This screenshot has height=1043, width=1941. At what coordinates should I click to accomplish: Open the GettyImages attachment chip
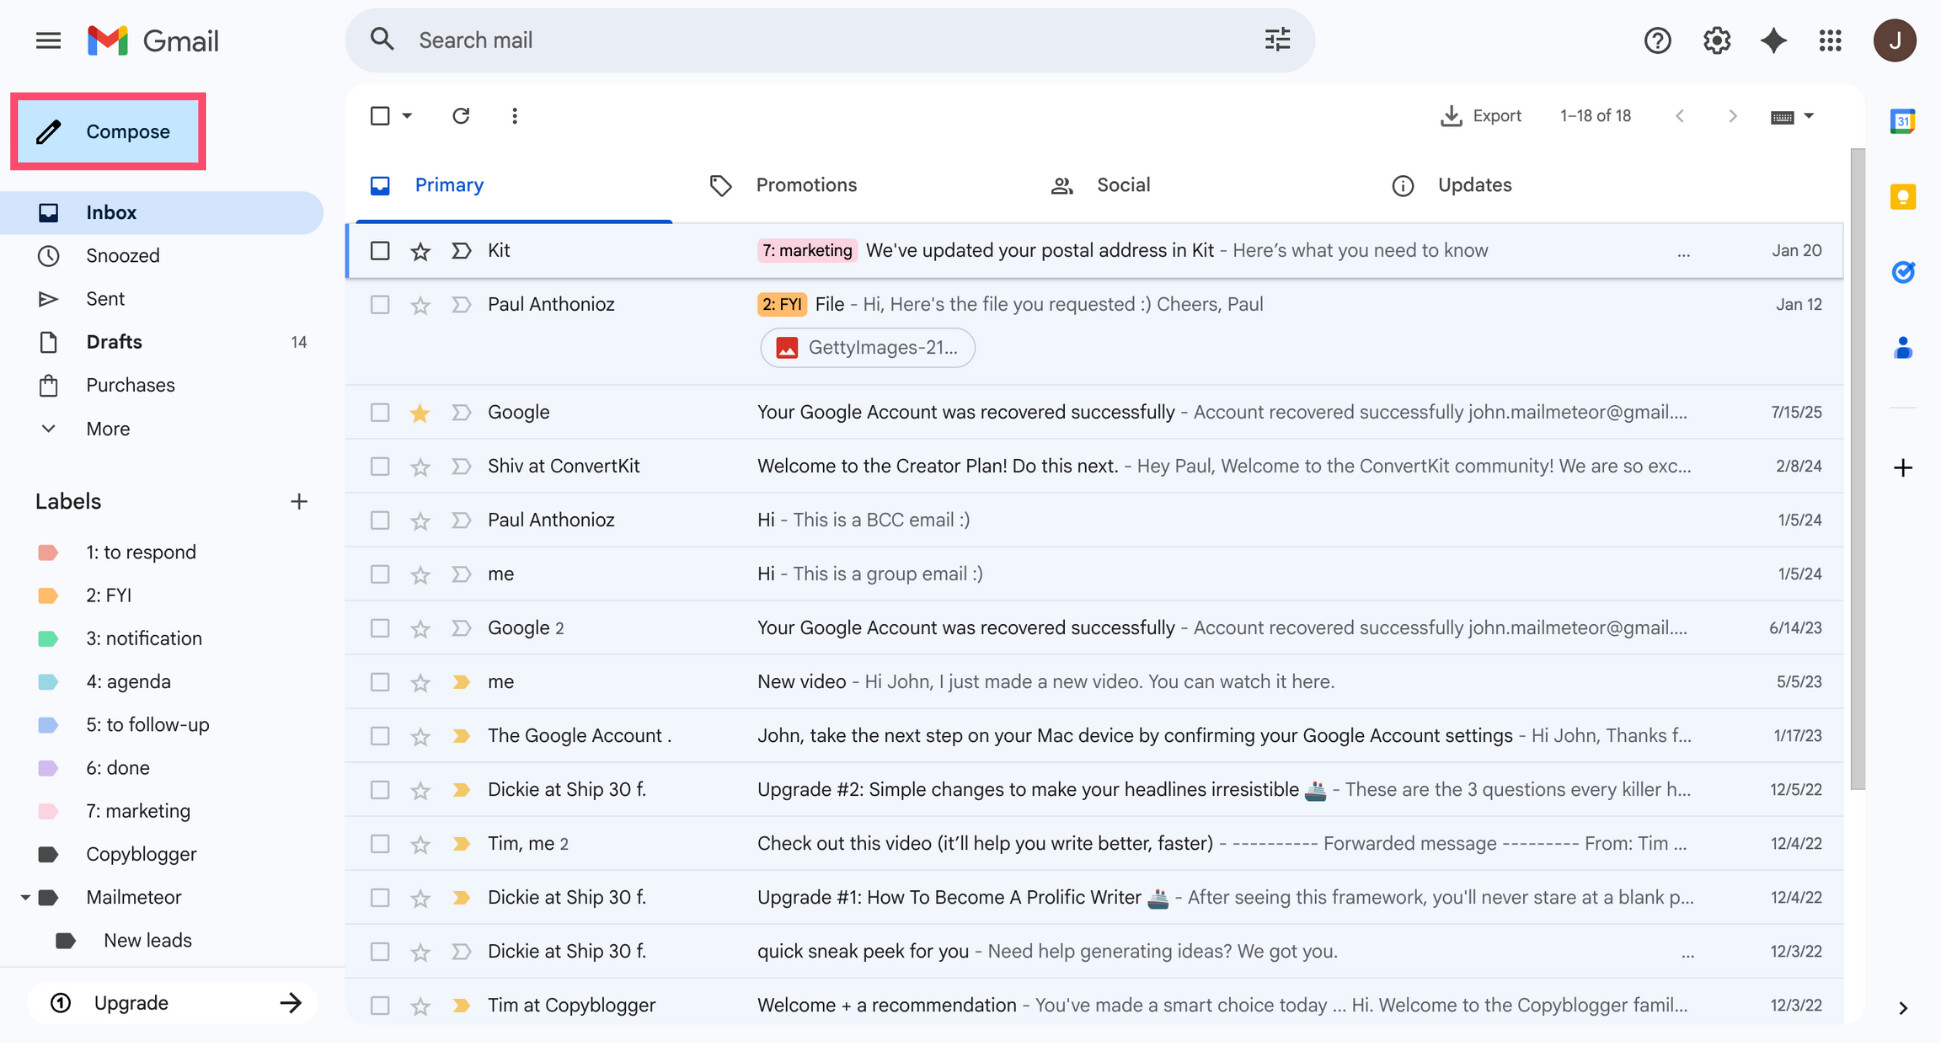pos(867,348)
